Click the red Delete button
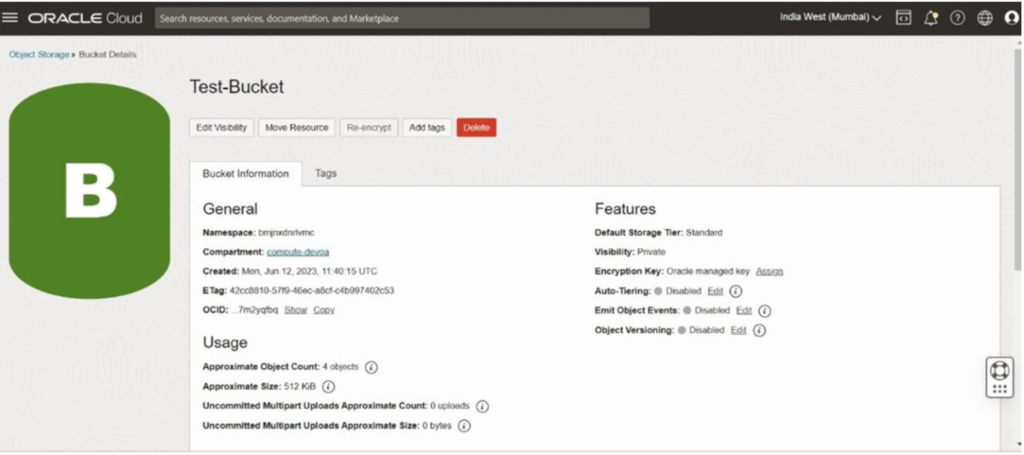1024x455 pixels. click(476, 128)
